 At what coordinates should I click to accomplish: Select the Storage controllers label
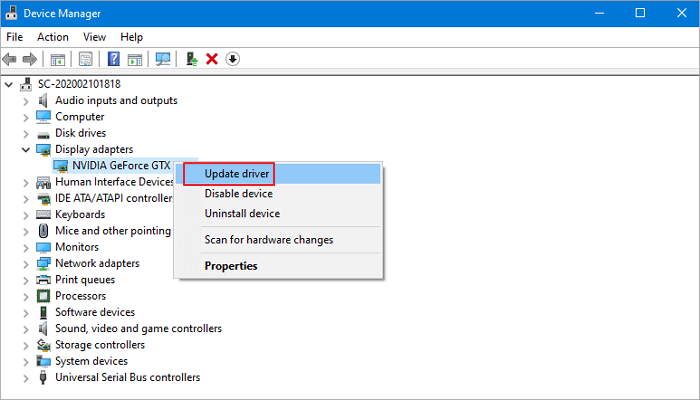point(100,345)
